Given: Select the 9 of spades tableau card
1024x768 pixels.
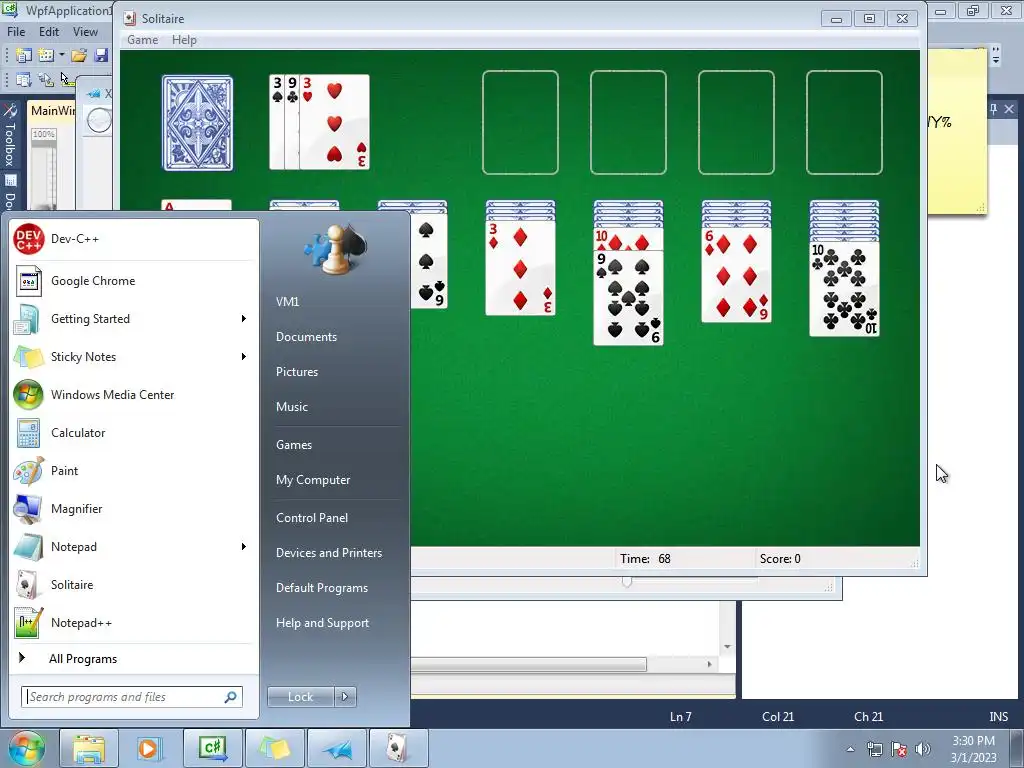Looking at the screenshot, I should pyautogui.click(x=628, y=298).
